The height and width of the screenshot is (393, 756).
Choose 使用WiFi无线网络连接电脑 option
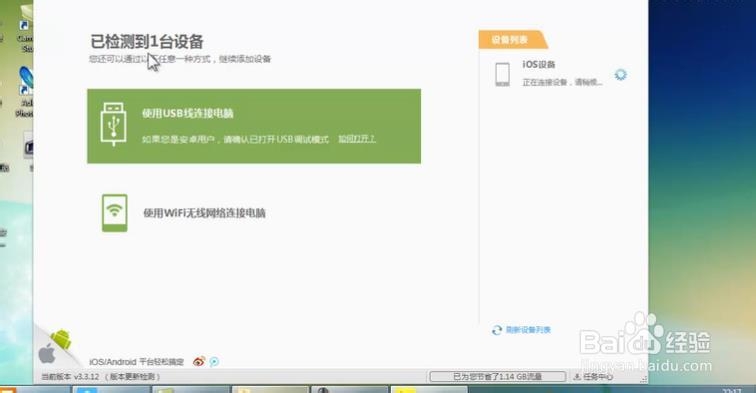(204, 213)
